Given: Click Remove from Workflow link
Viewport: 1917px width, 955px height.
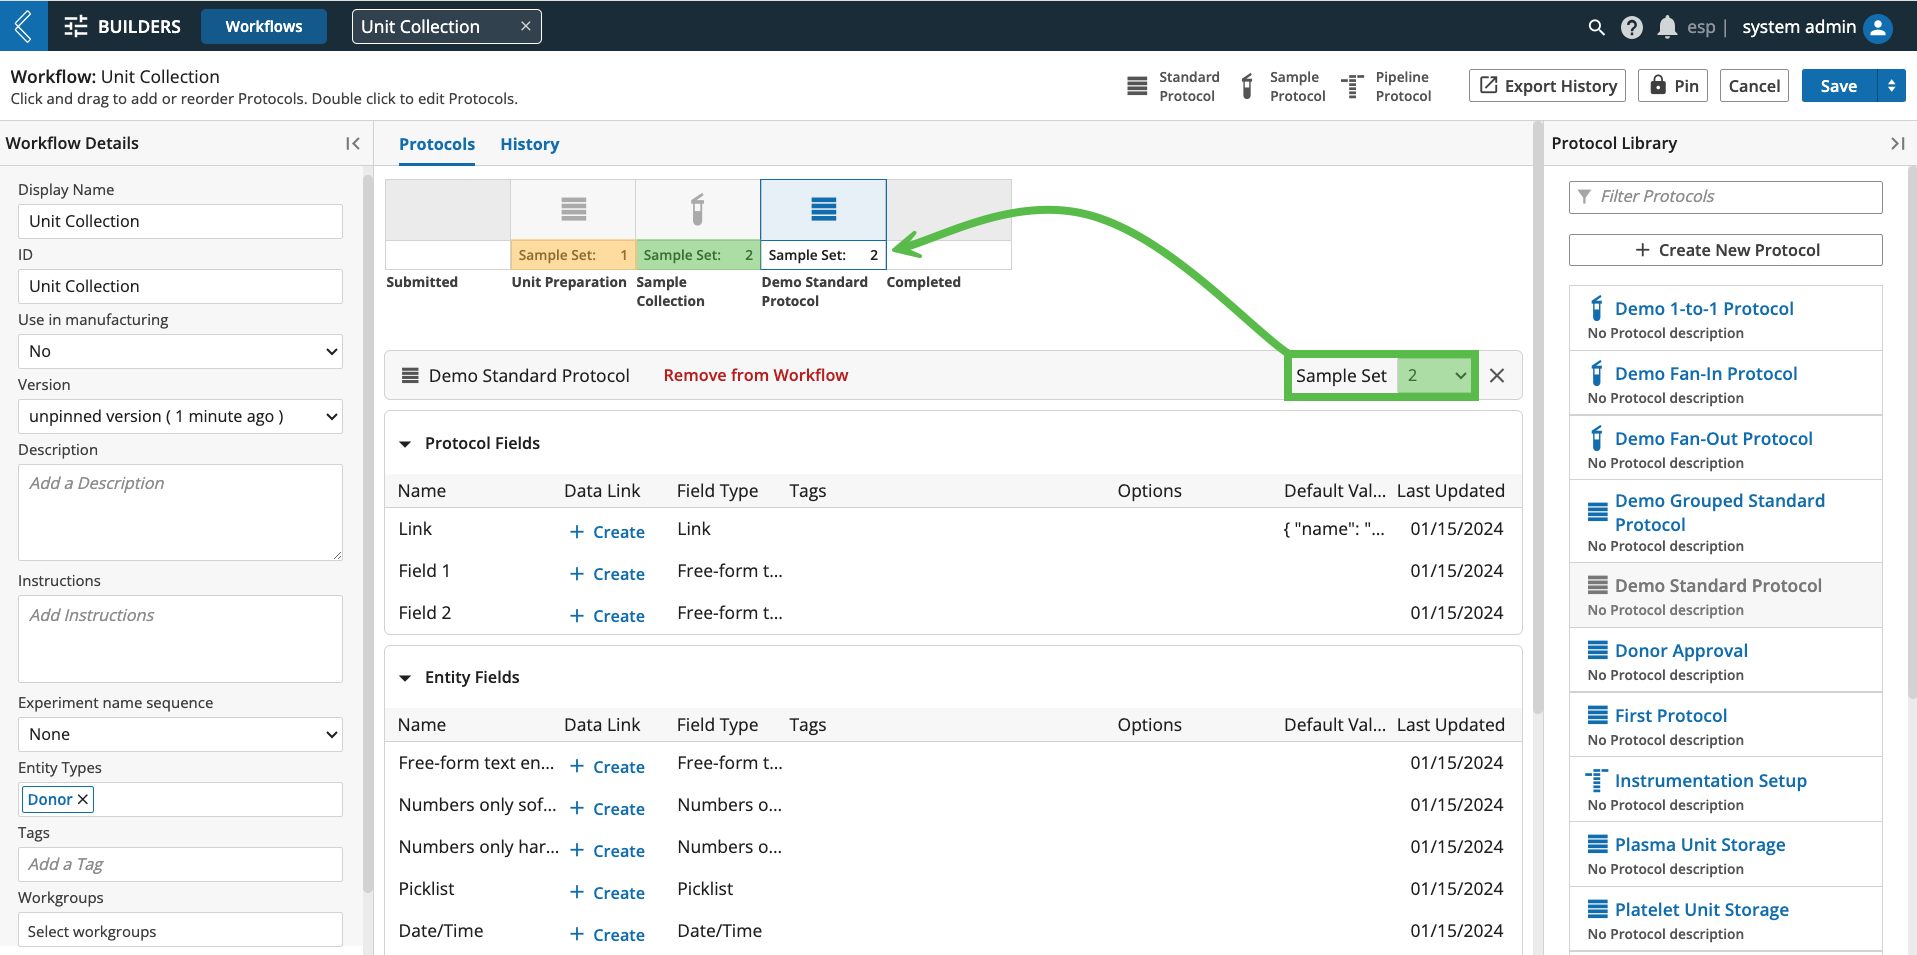Looking at the screenshot, I should (x=756, y=375).
